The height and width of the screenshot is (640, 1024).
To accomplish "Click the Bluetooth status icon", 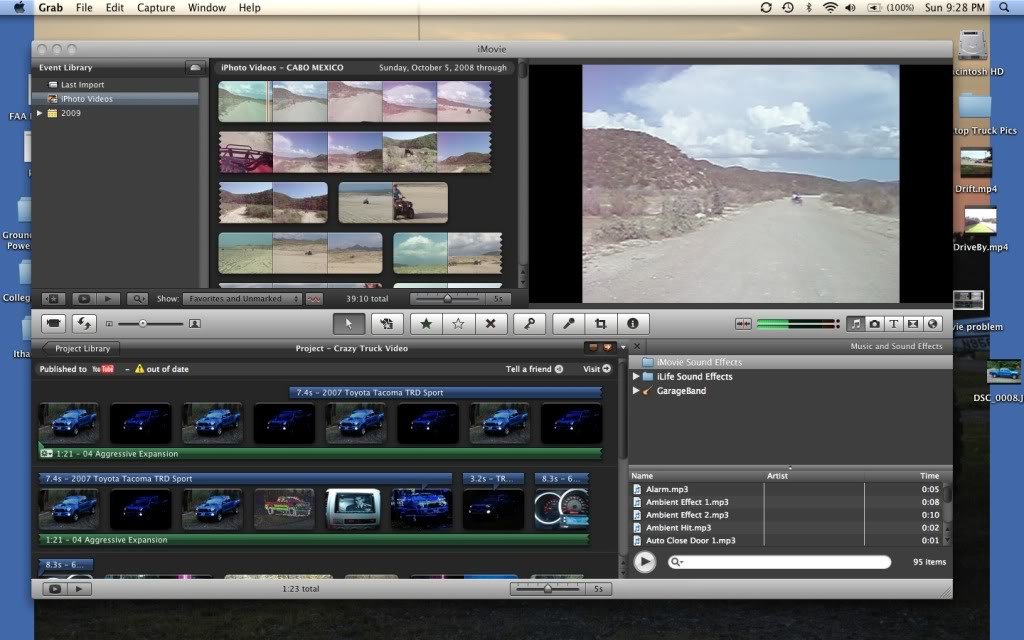I will click(808, 8).
